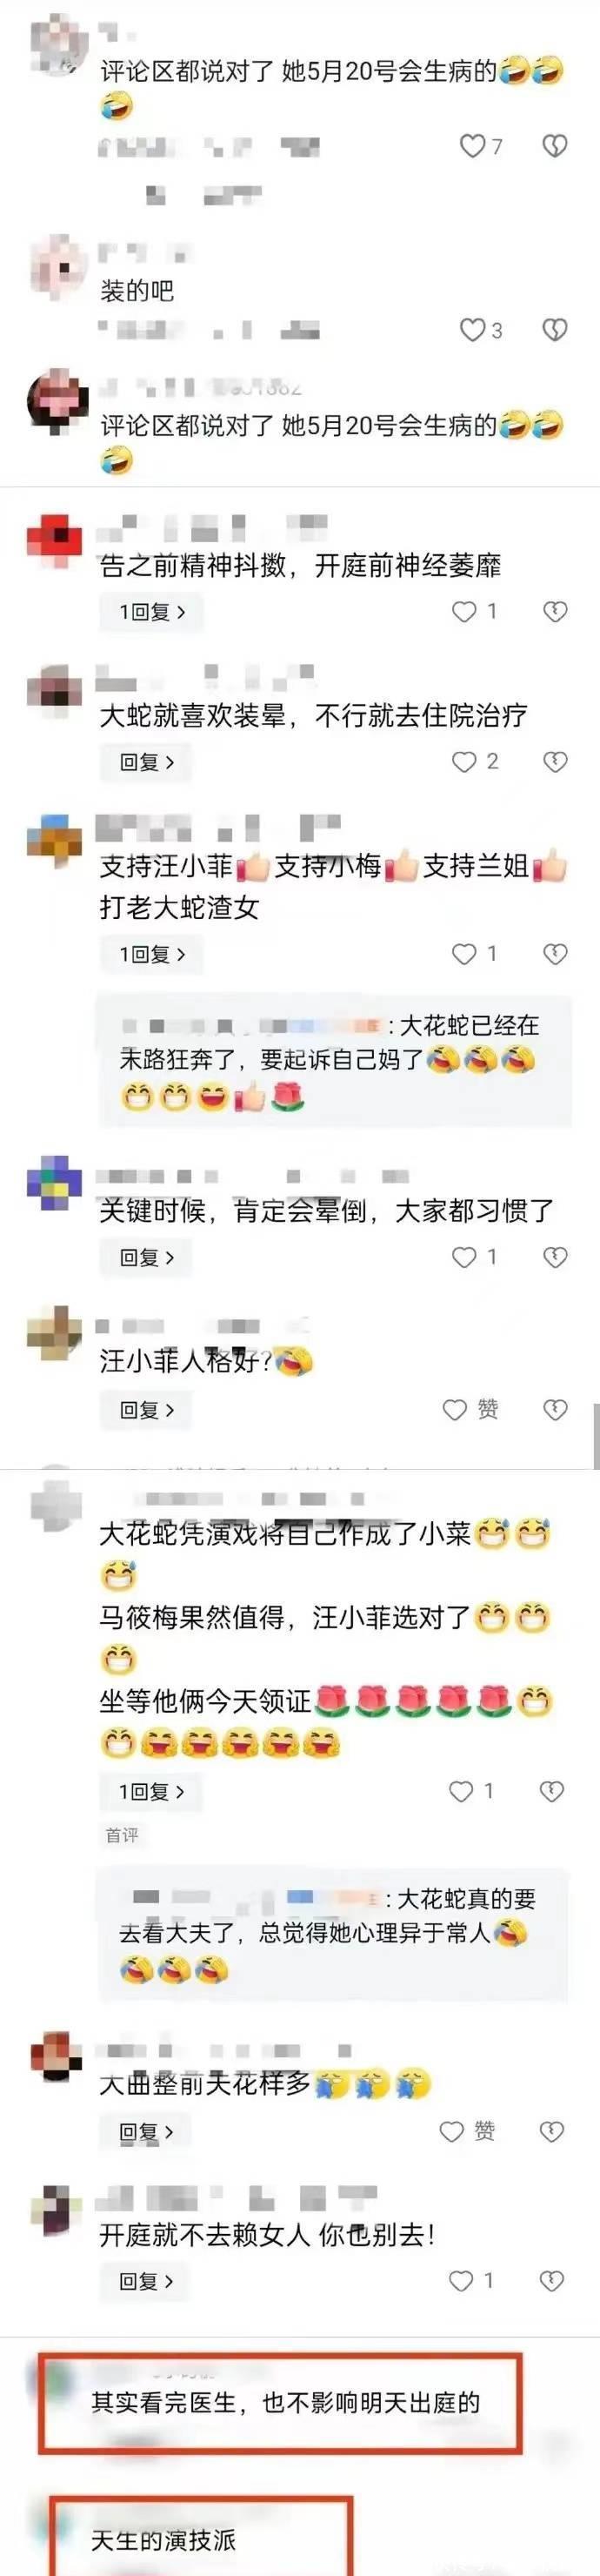
Task: Open the highlighted comment '其实看完医生'
Action: [x=280, y=2403]
